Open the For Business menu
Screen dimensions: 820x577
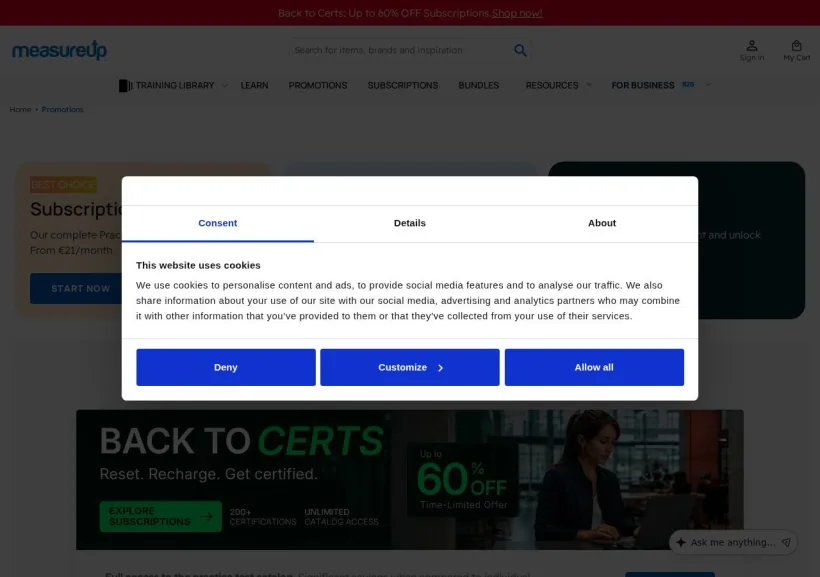click(x=643, y=85)
